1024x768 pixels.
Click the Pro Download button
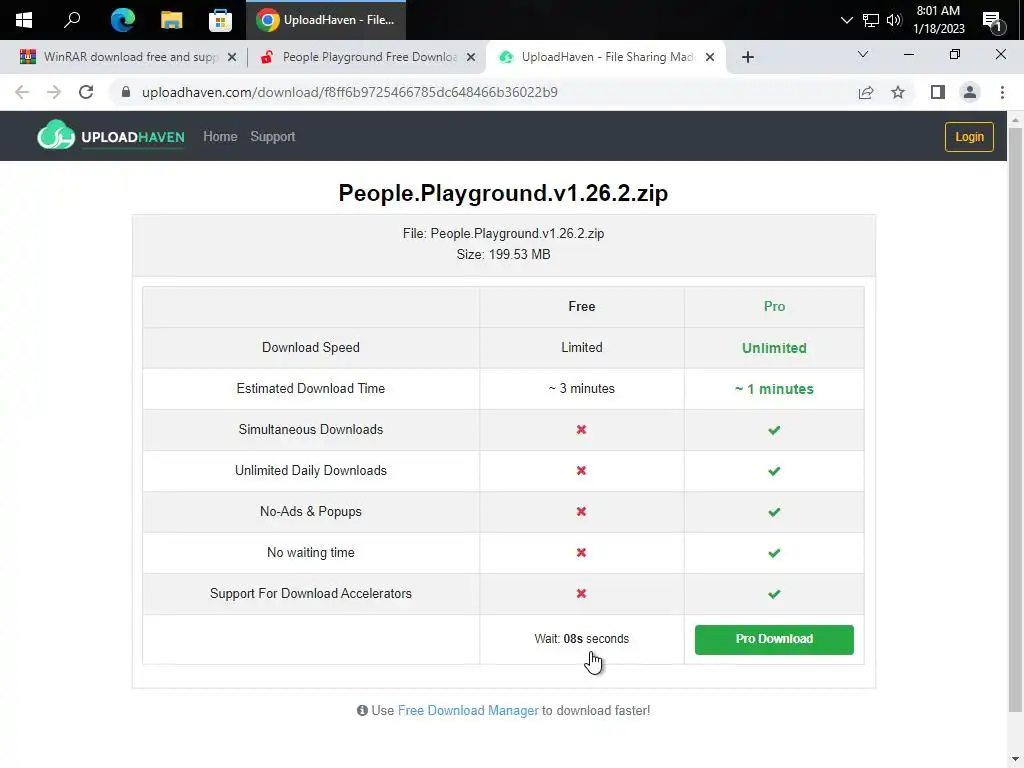[774, 639]
